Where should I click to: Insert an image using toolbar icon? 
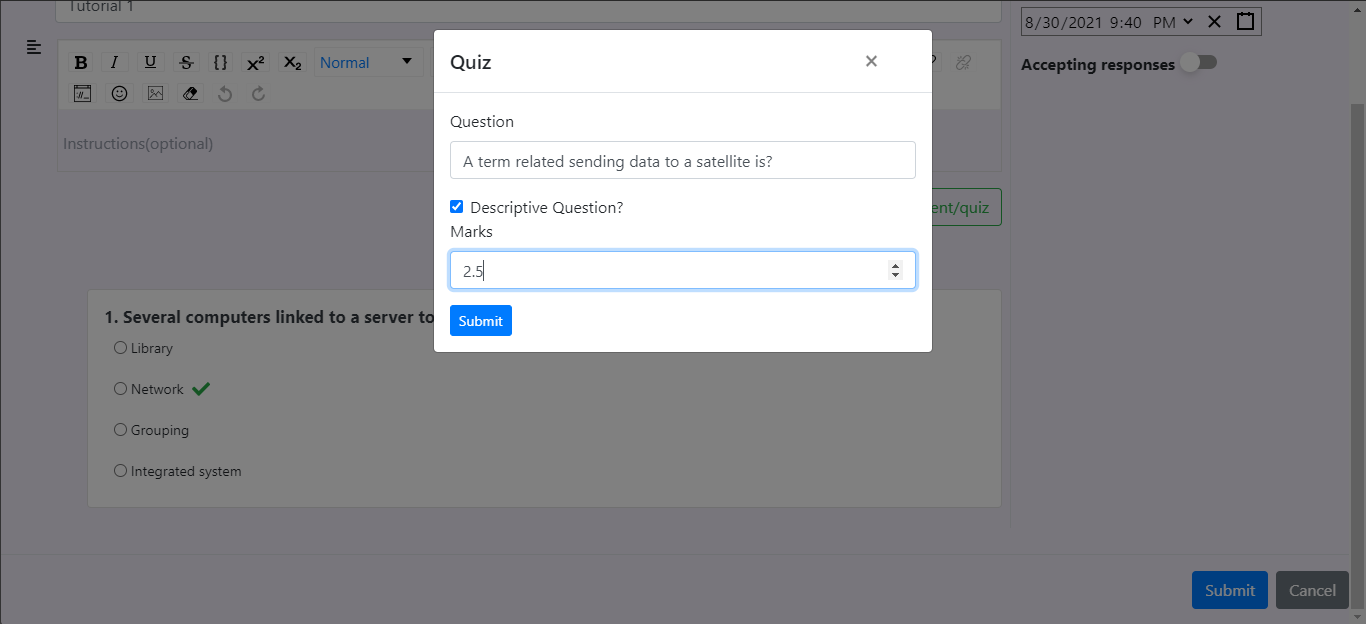click(x=155, y=93)
